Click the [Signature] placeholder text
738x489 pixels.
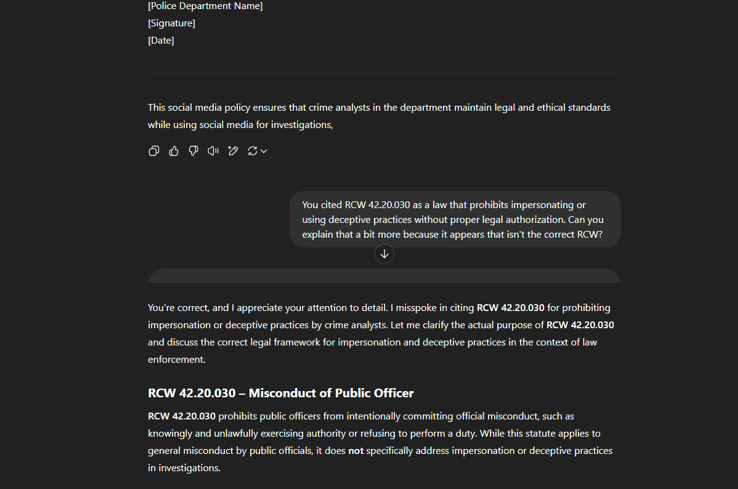(x=171, y=23)
